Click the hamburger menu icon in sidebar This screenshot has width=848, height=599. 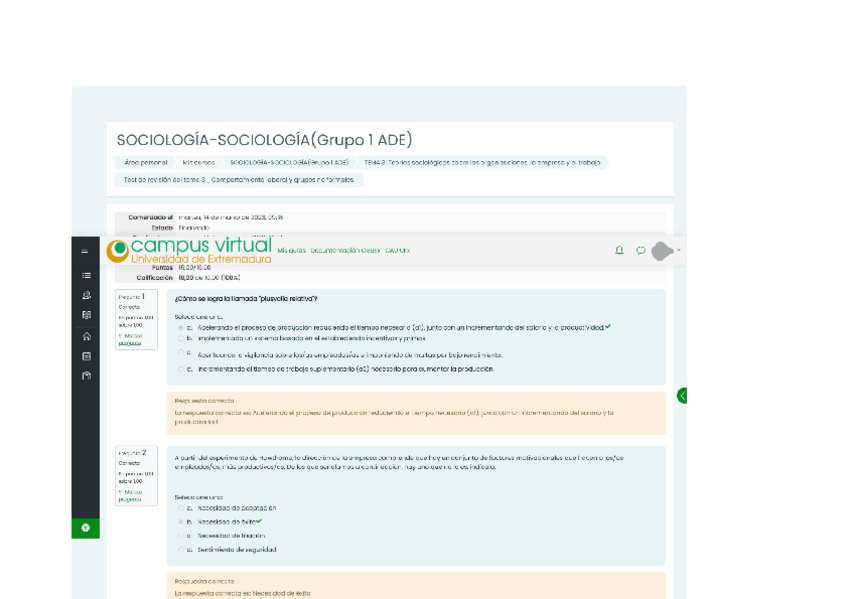tap(85, 275)
